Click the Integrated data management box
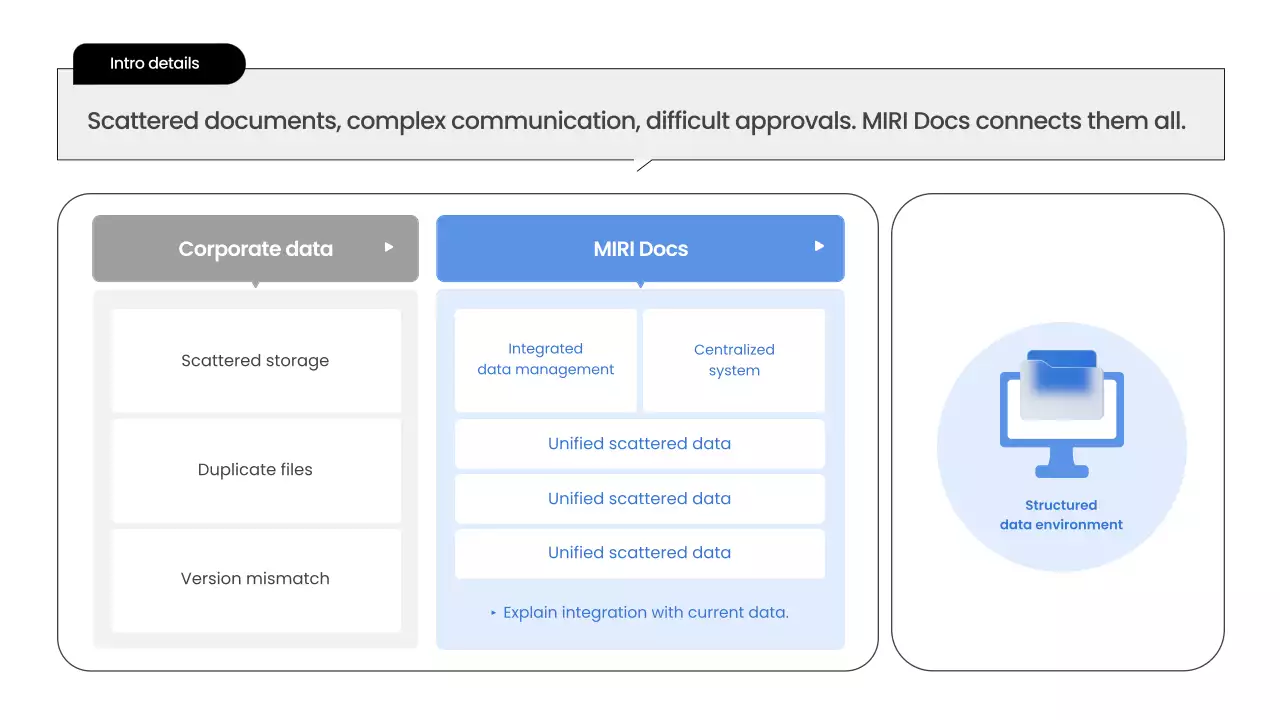1280x720 pixels. pyautogui.click(x=545, y=360)
